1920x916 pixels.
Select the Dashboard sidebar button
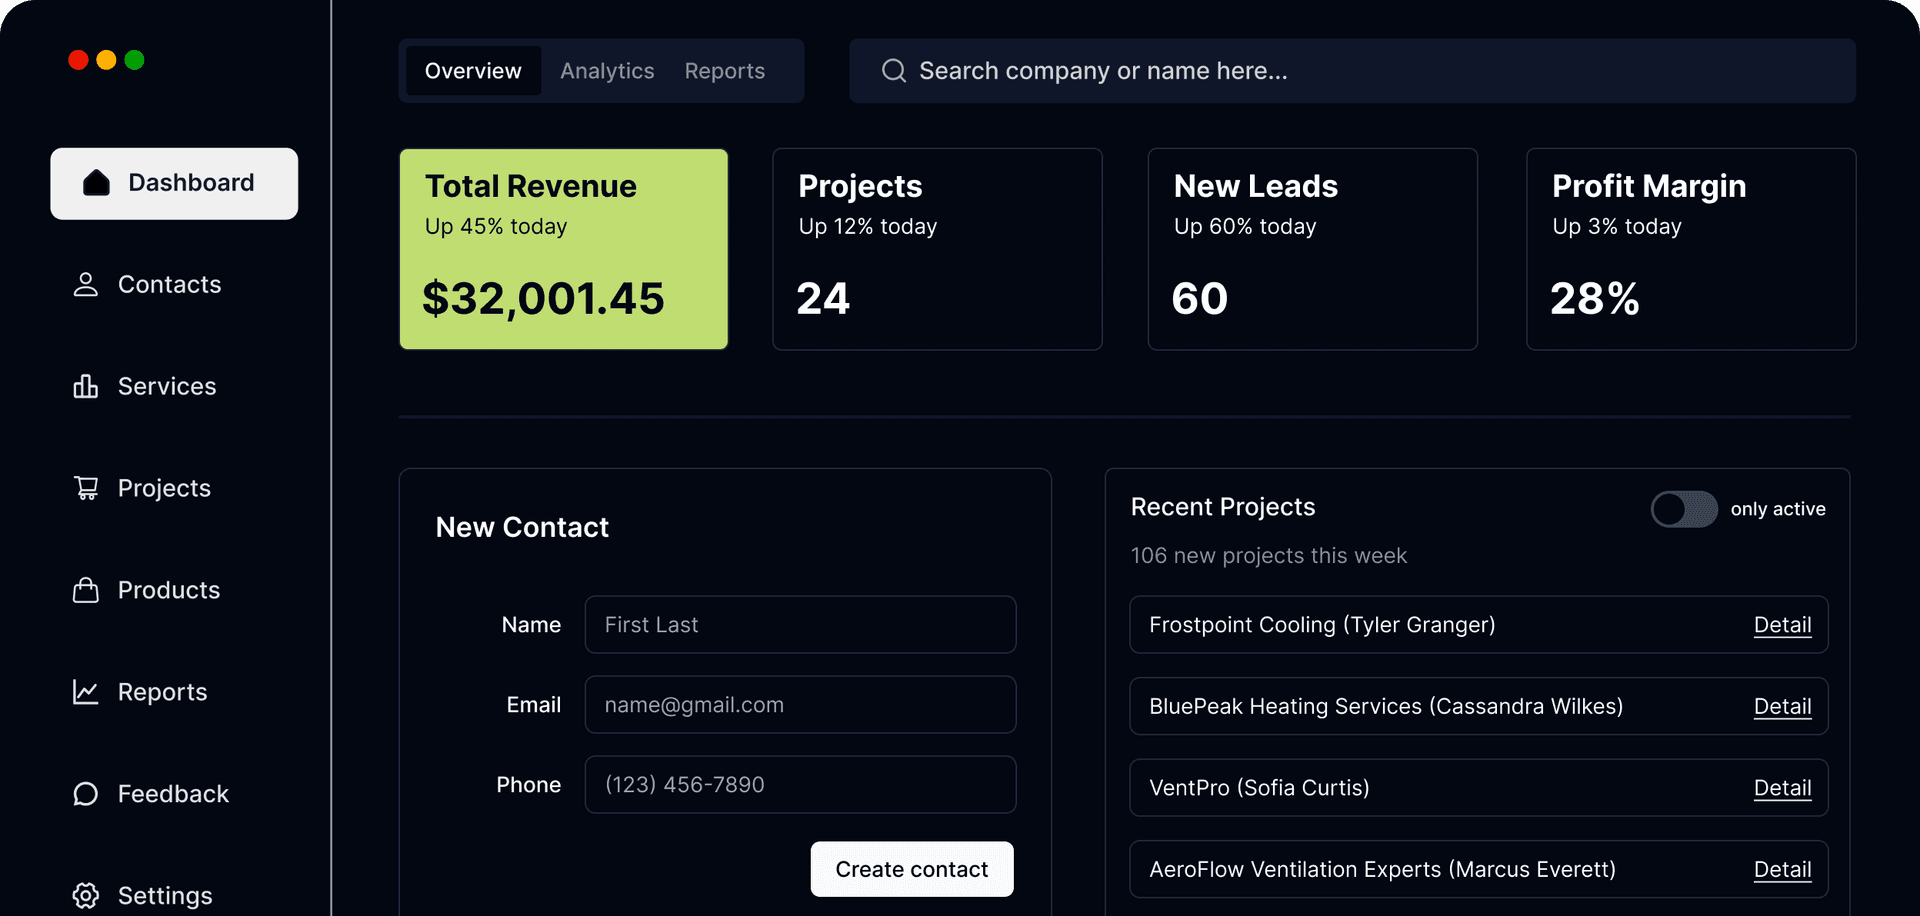click(174, 183)
